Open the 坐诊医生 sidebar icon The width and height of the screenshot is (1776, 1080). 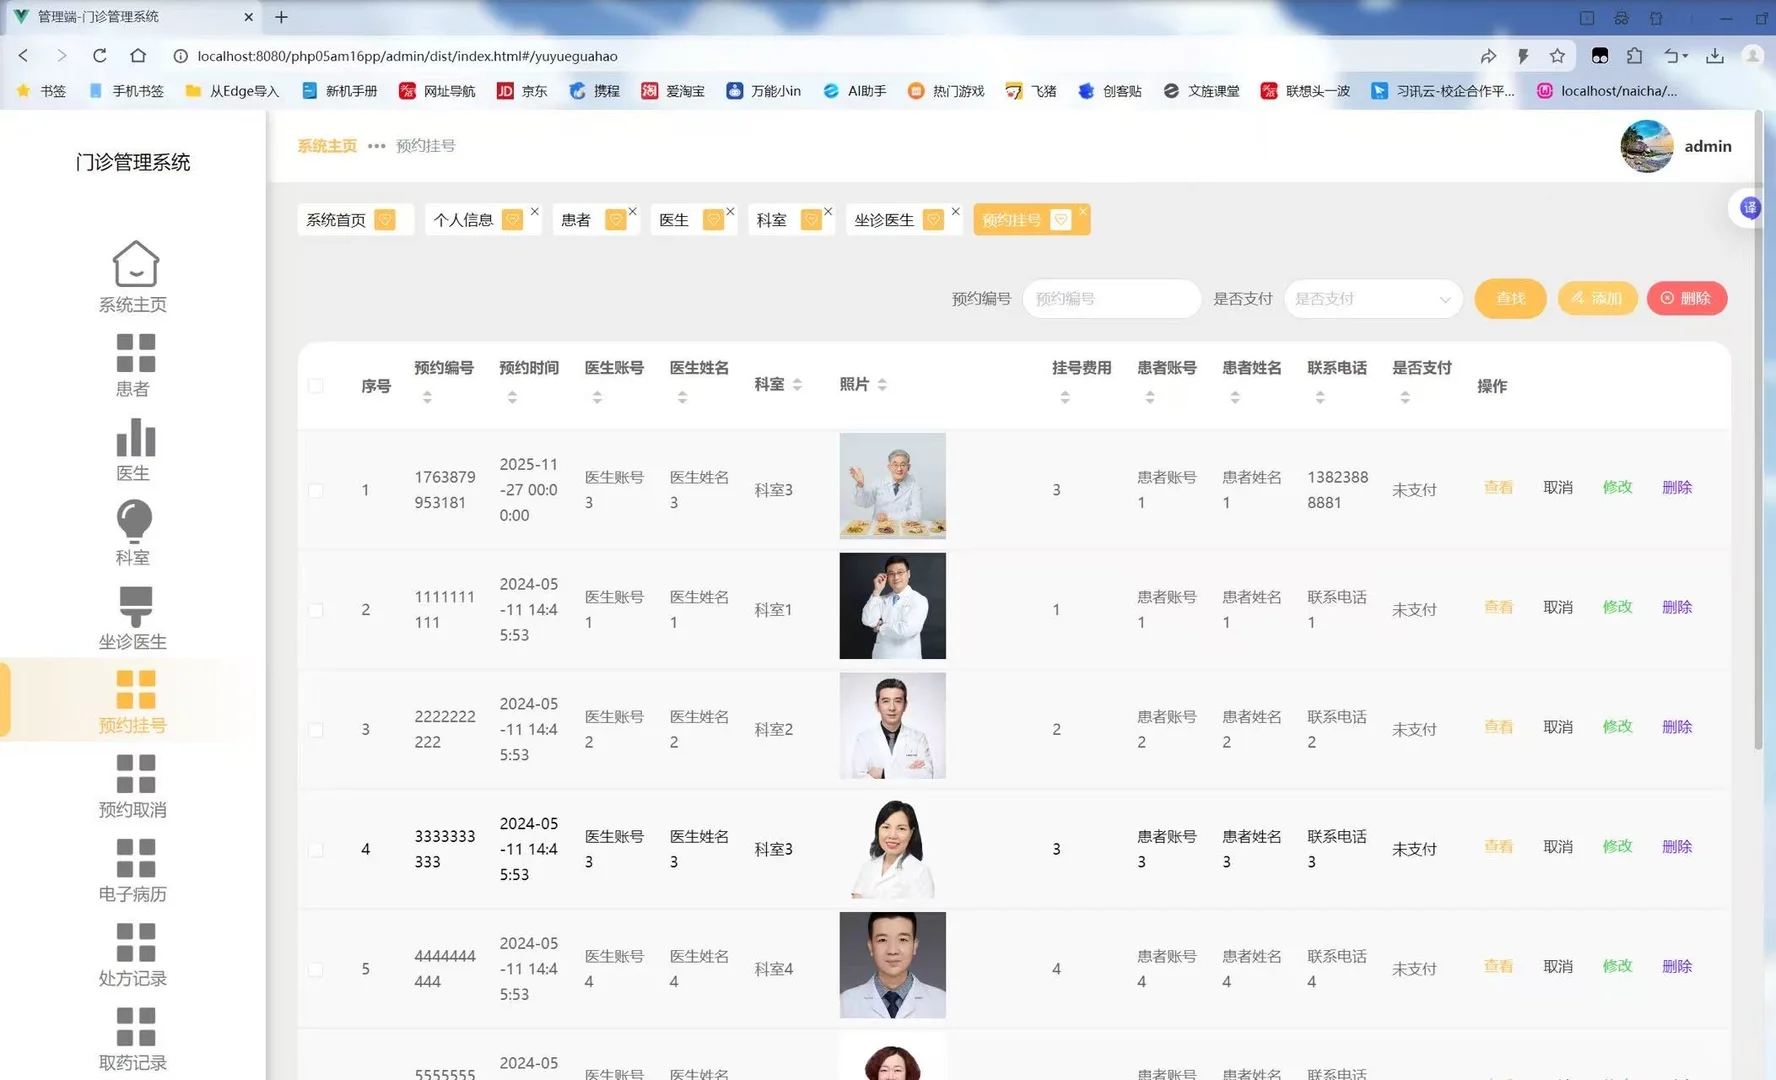click(133, 605)
